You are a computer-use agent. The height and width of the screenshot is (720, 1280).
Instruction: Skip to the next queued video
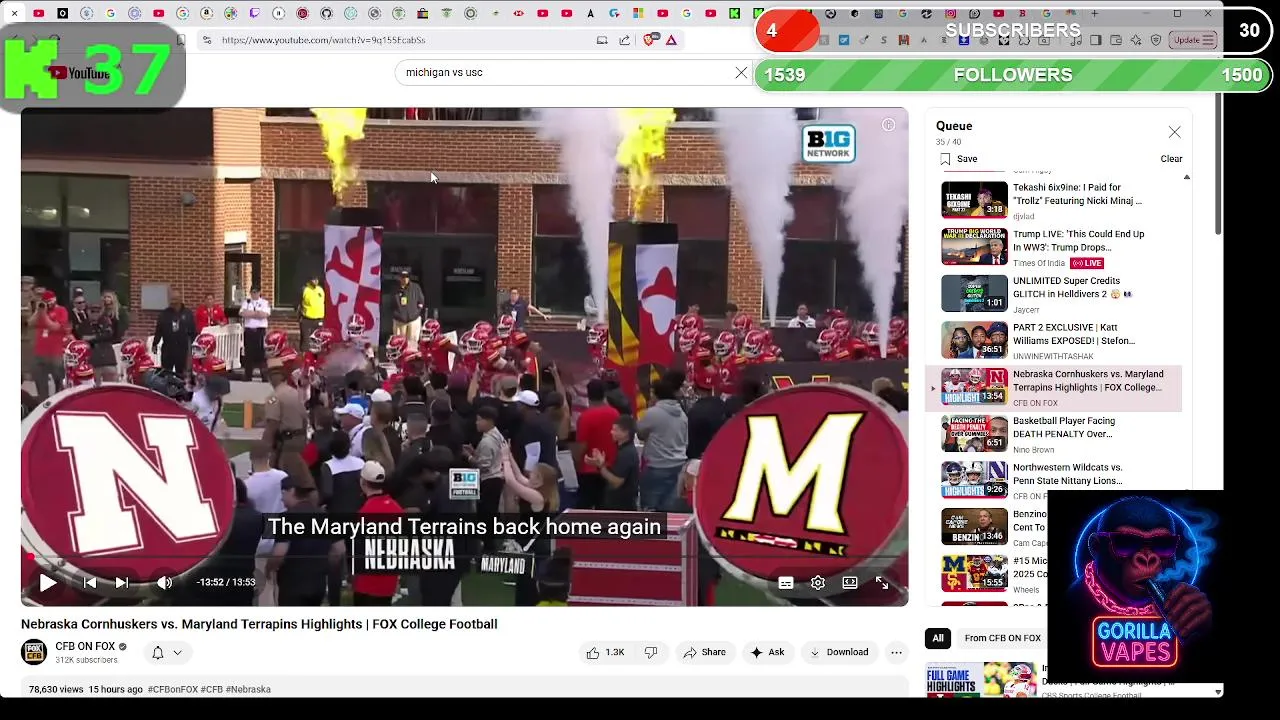[122, 583]
